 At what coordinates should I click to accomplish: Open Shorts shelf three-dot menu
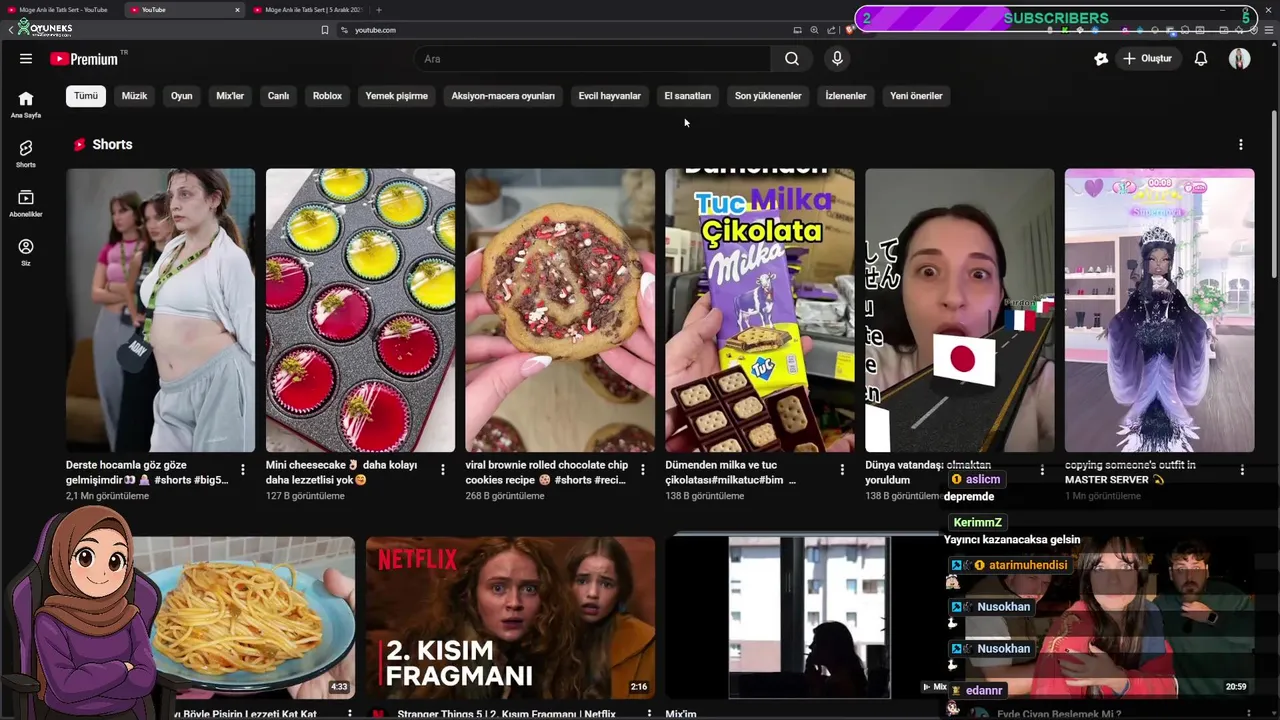click(1241, 145)
